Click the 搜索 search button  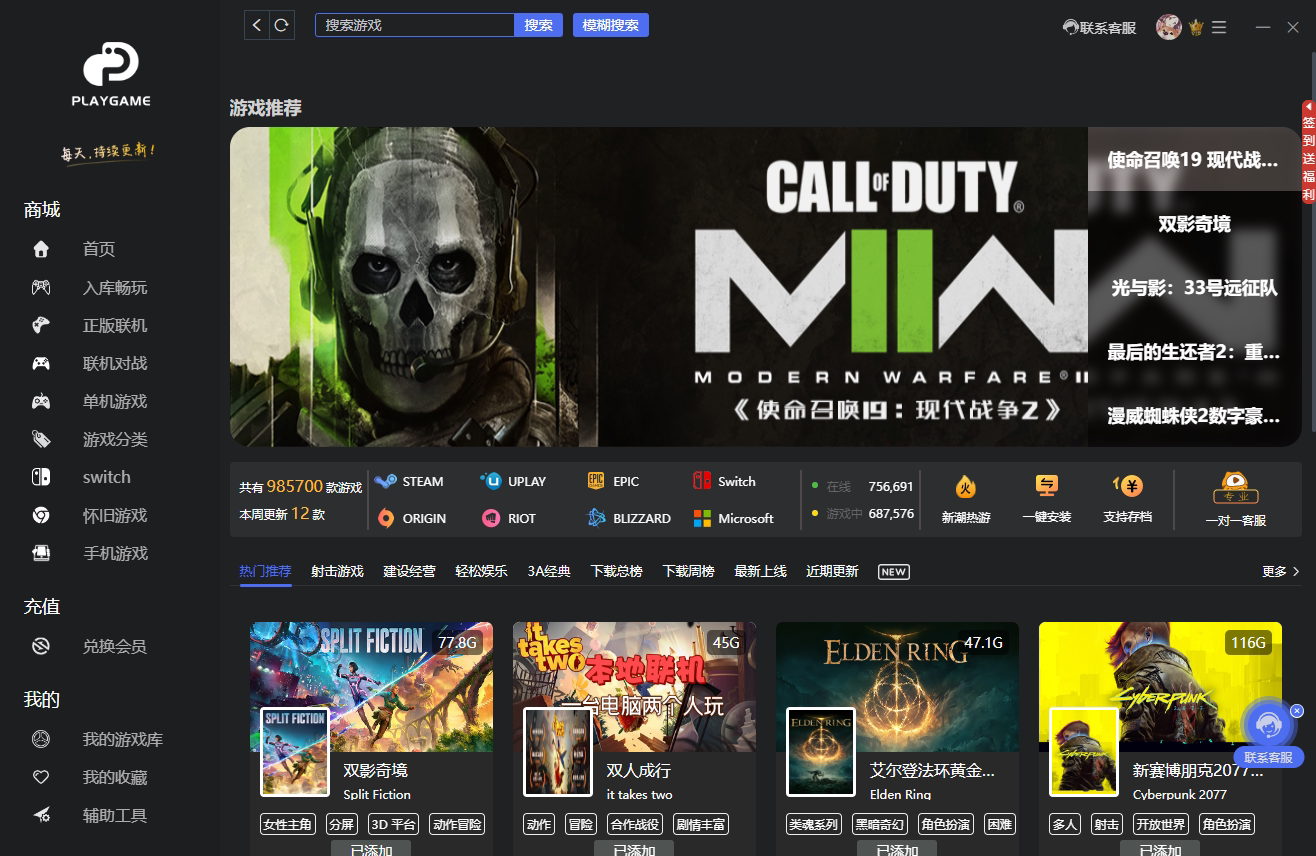(538, 25)
